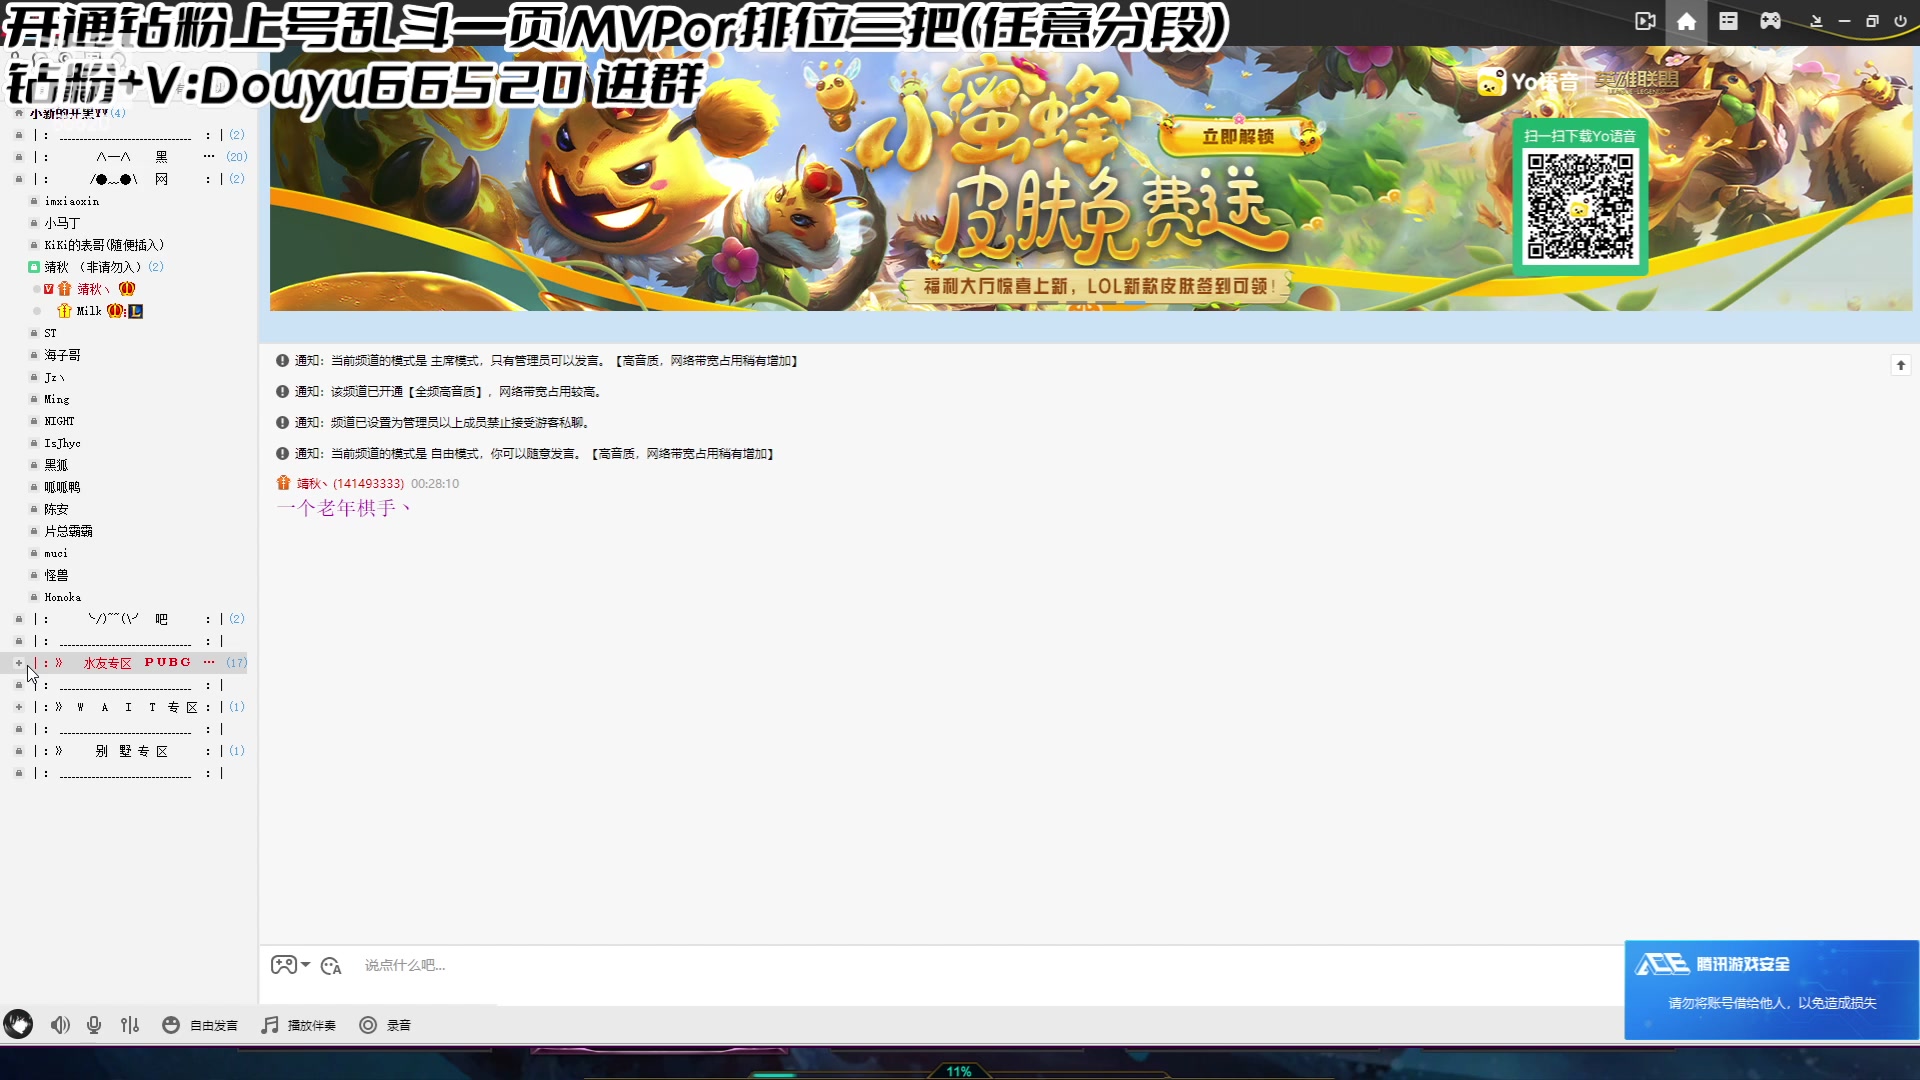Image resolution: width=1920 pixels, height=1080 pixels.
Task: Click the QR code in the Yo语音 banner
Action: [x=1580, y=206]
